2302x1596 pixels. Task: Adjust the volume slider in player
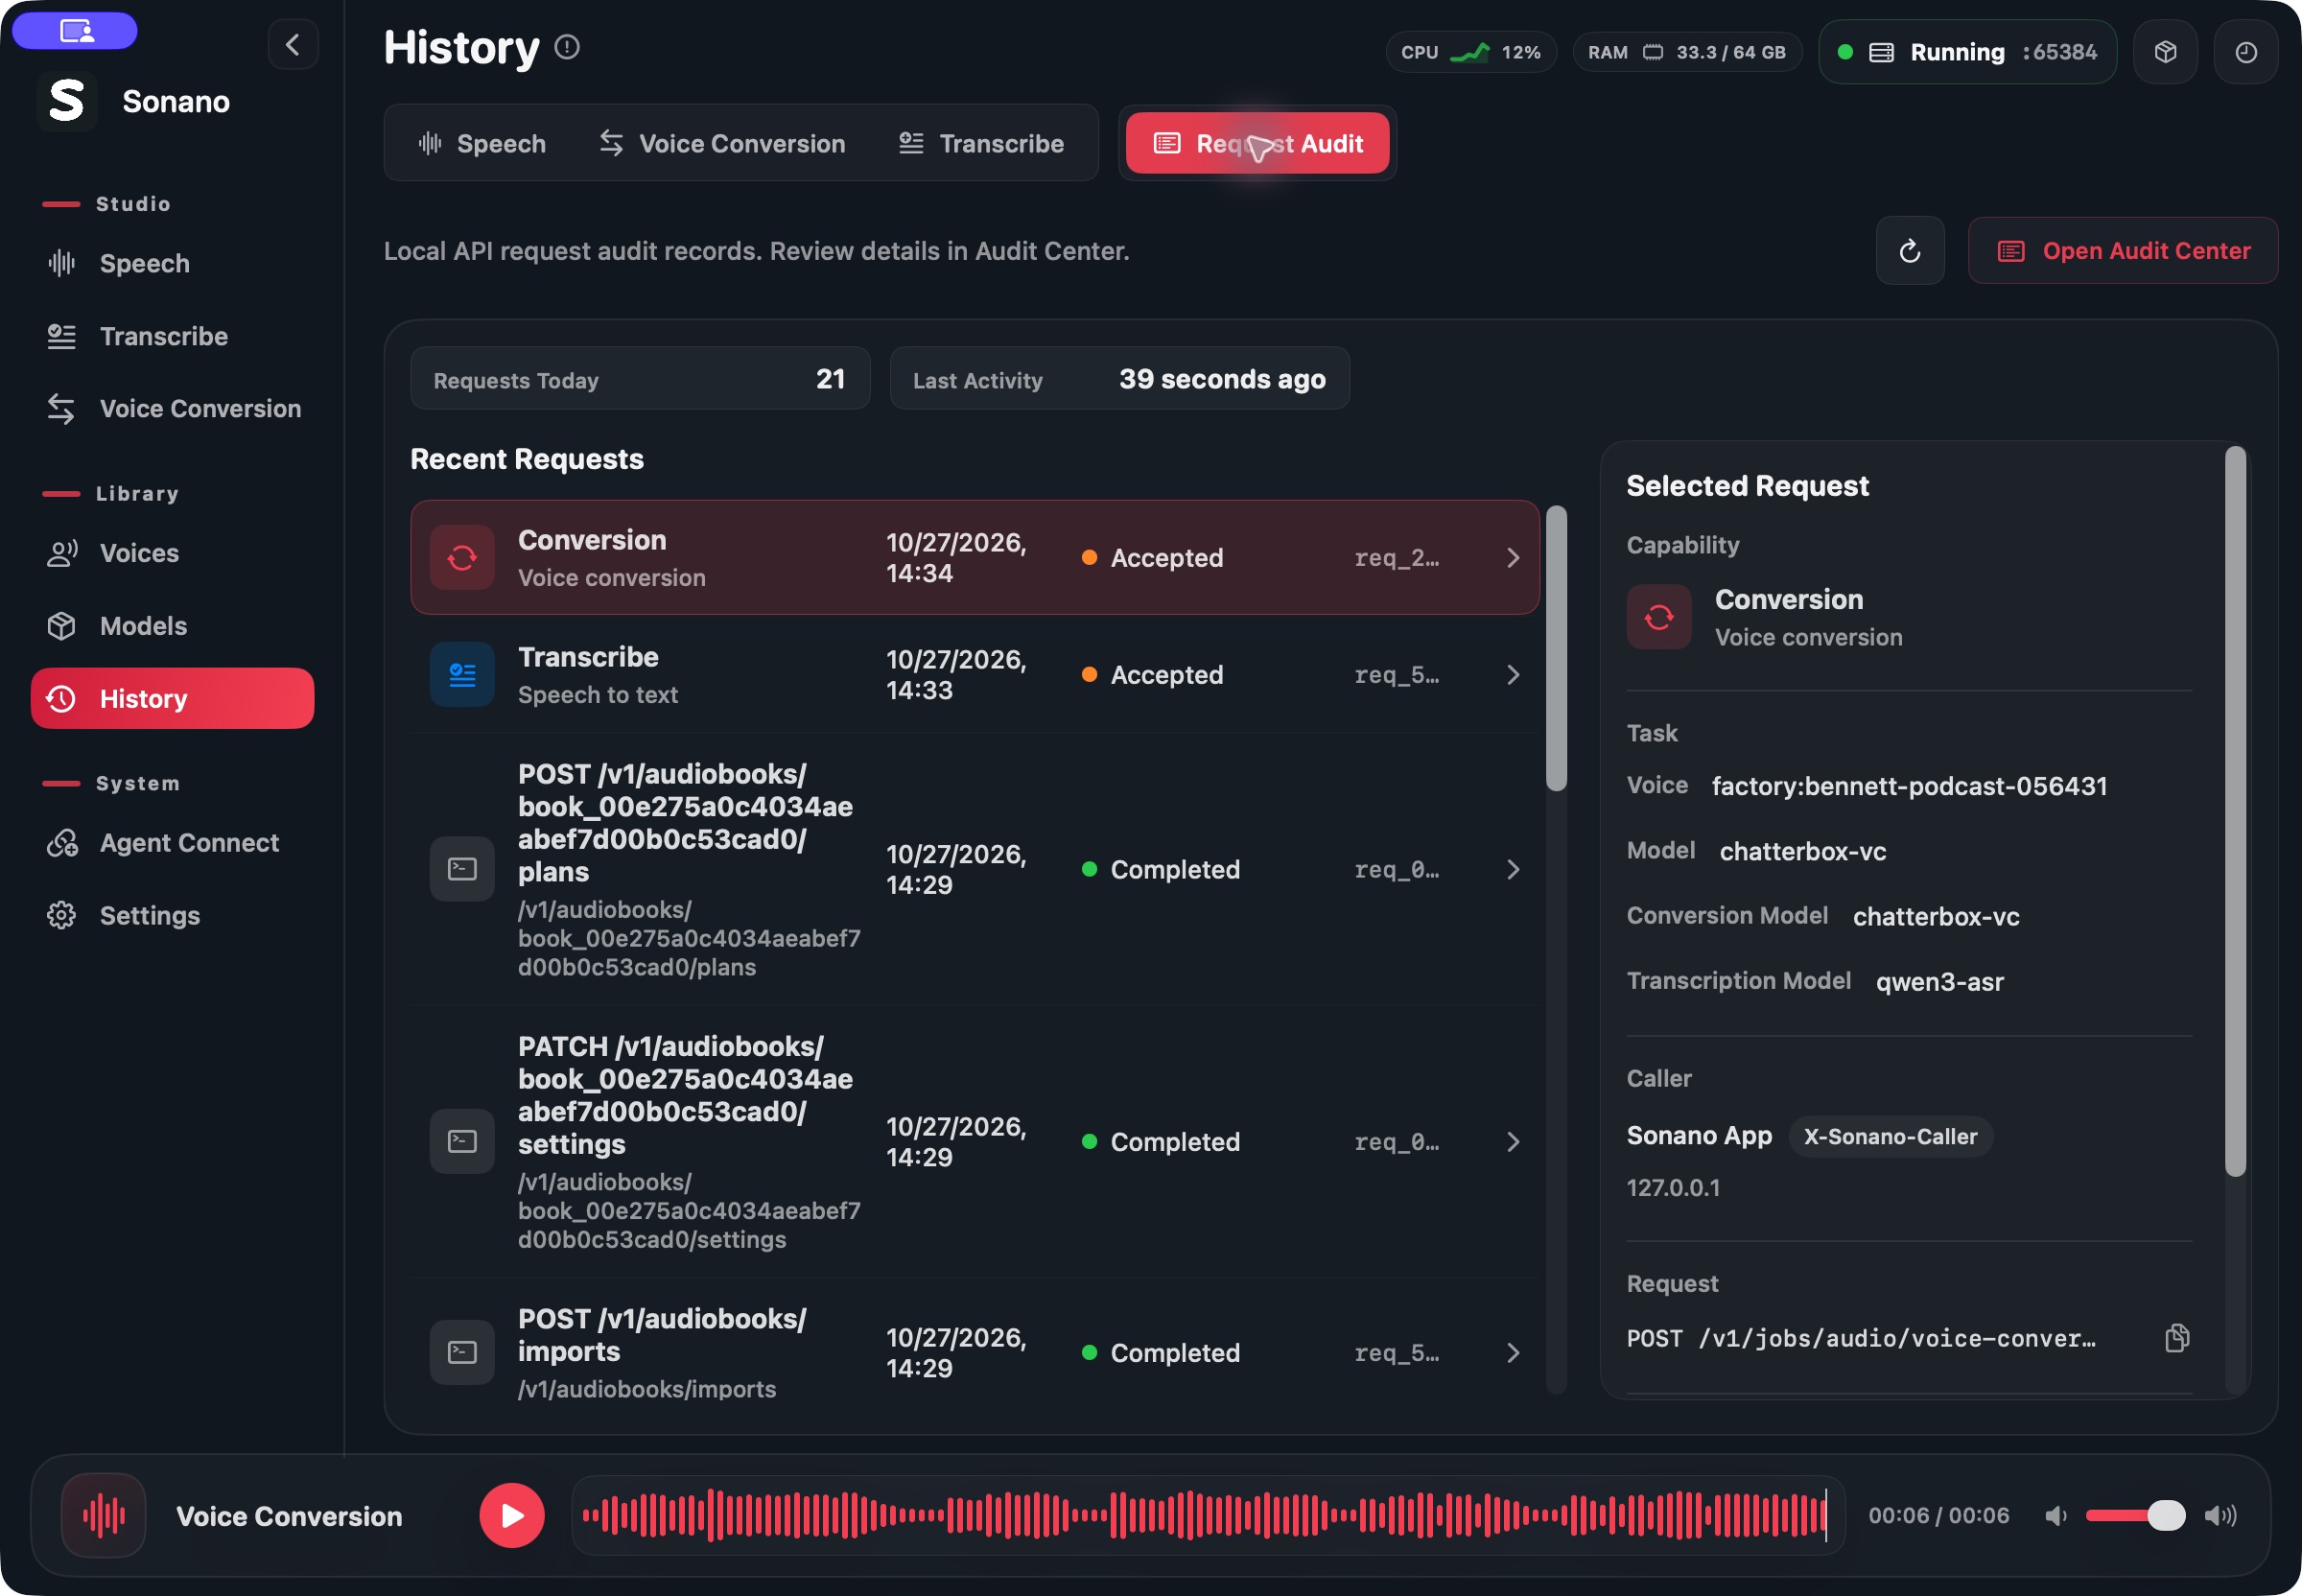2135,1516
